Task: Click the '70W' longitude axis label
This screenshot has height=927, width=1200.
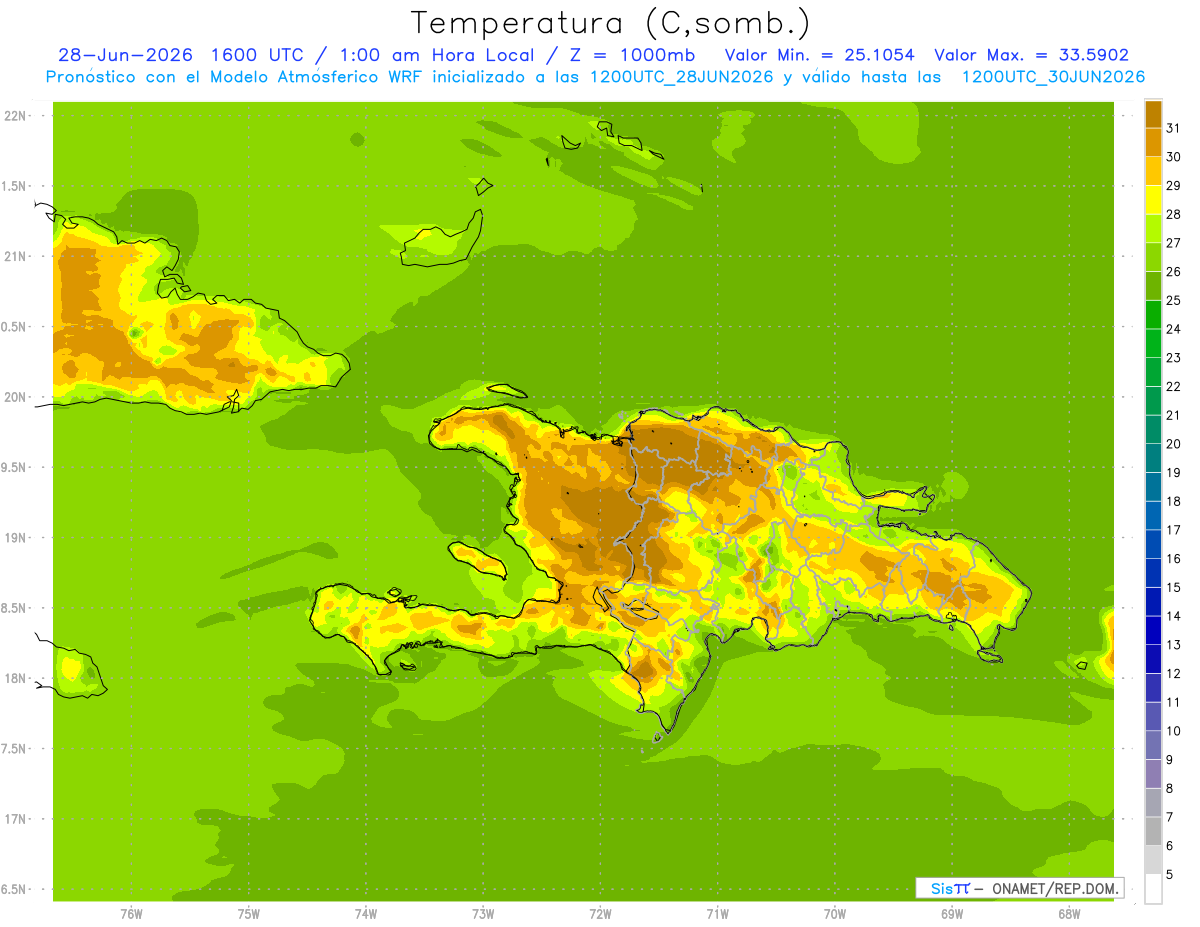Action: (835, 914)
